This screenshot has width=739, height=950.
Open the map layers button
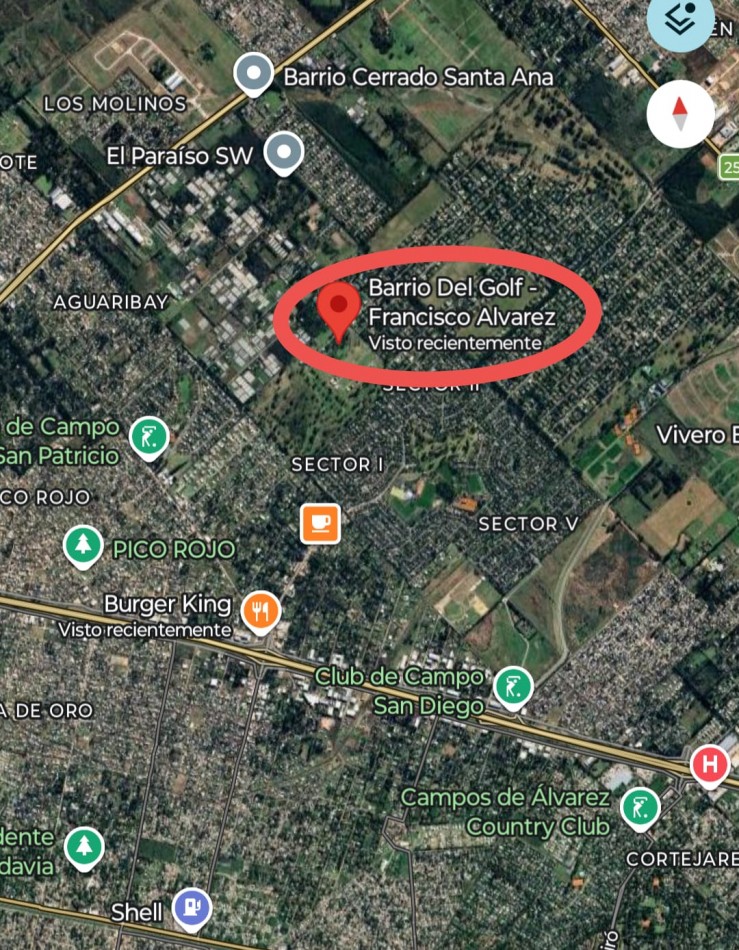pyautogui.click(x=680, y=20)
